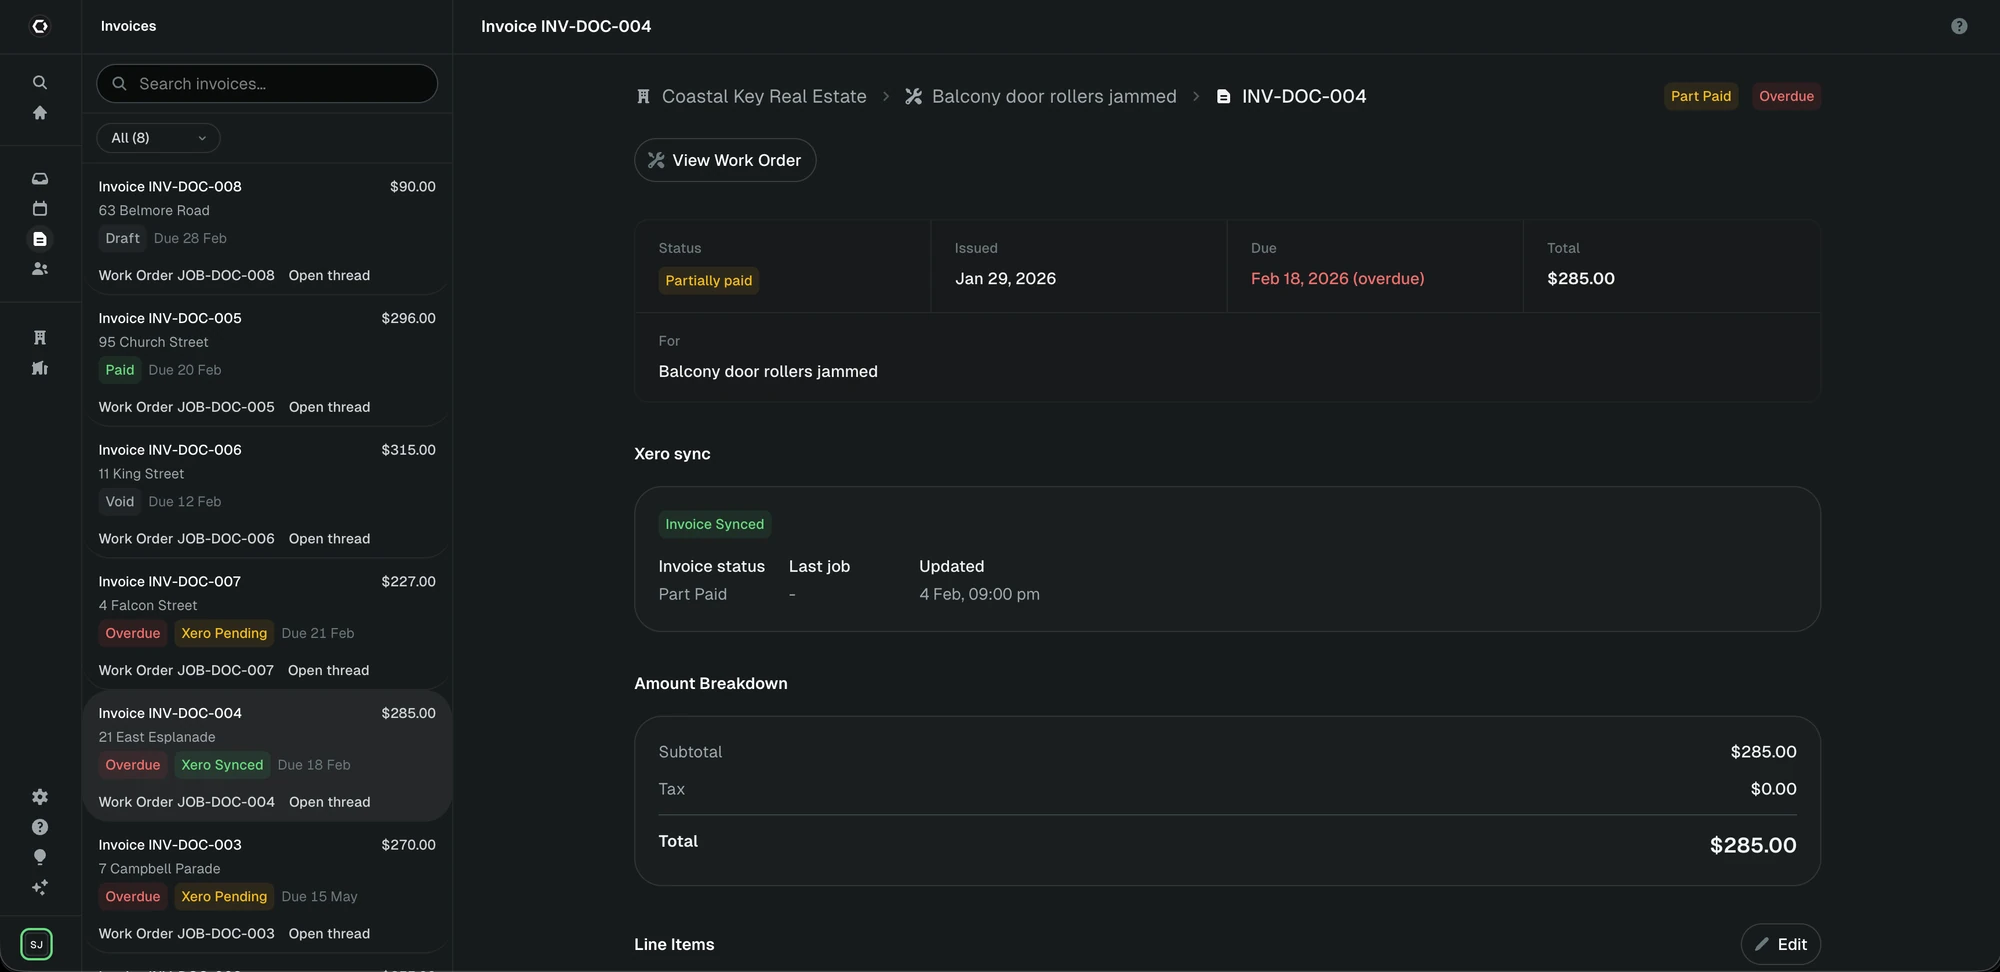The image size is (2000, 972).
Task: Open Work Order JOB-DOC-005 link
Action: click(186, 407)
